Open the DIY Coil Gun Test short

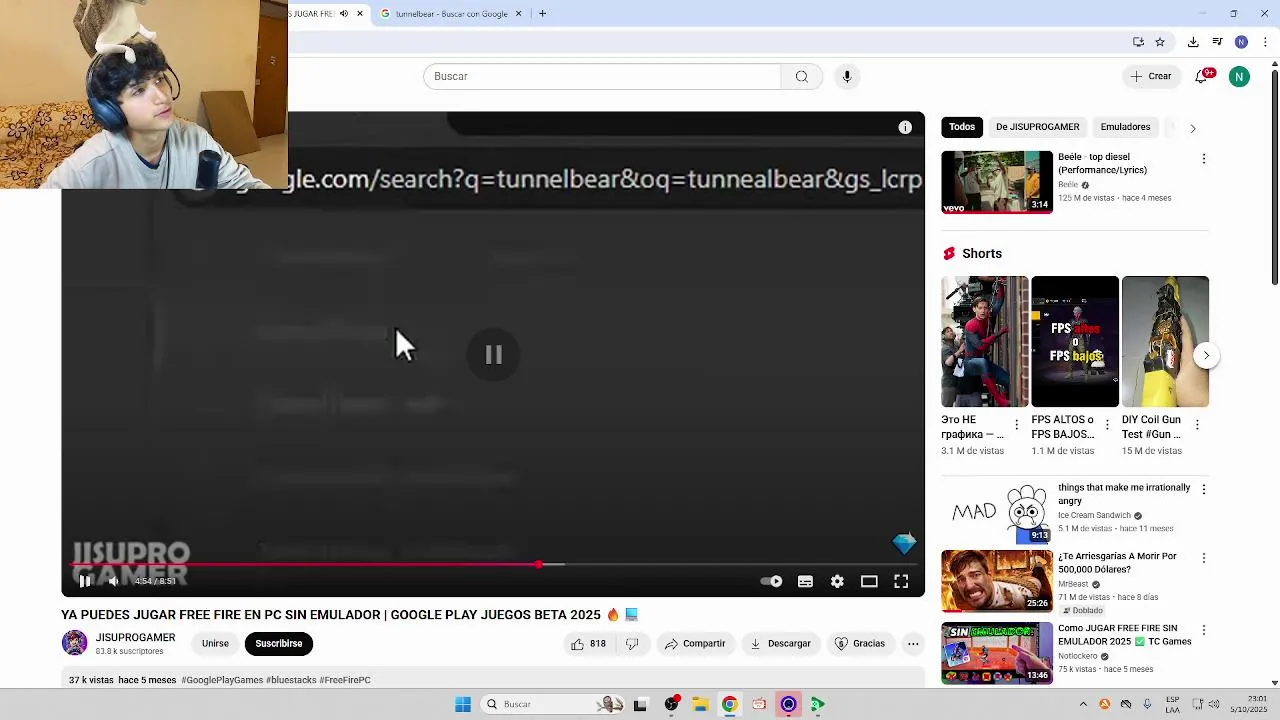click(x=1165, y=341)
